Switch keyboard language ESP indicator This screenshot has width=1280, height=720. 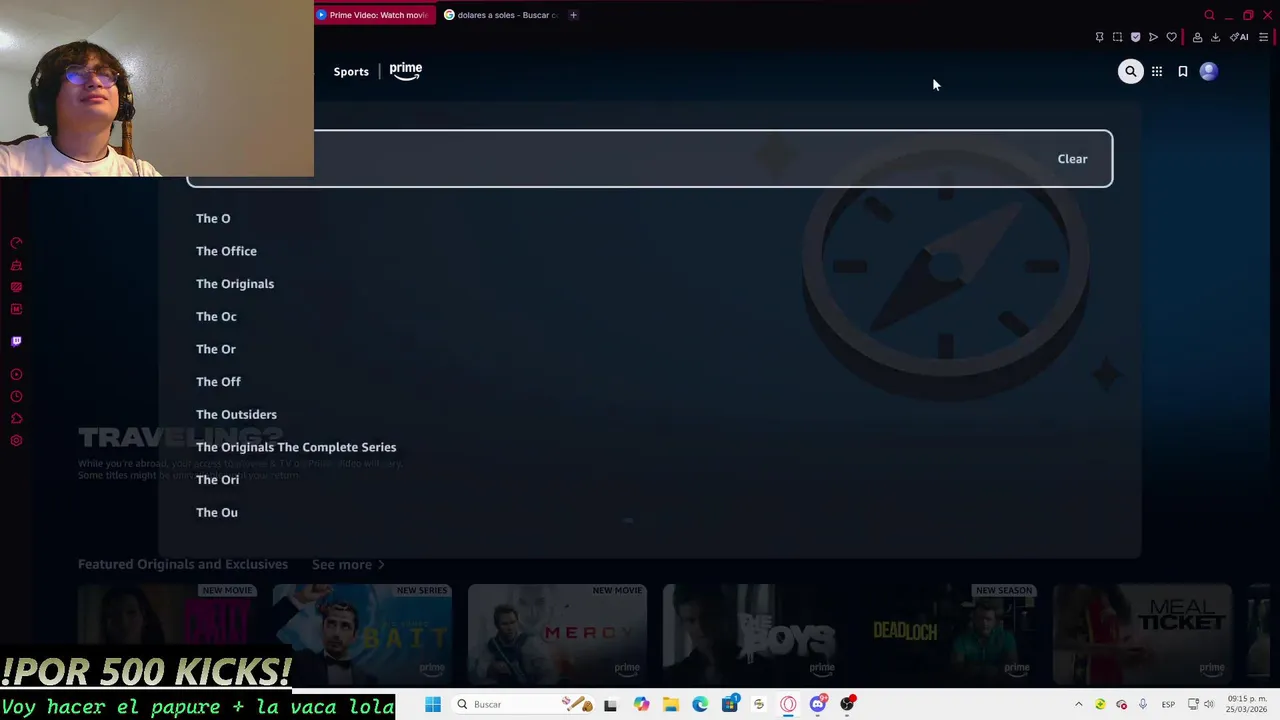pyautogui.click(x=1167, y=704)
